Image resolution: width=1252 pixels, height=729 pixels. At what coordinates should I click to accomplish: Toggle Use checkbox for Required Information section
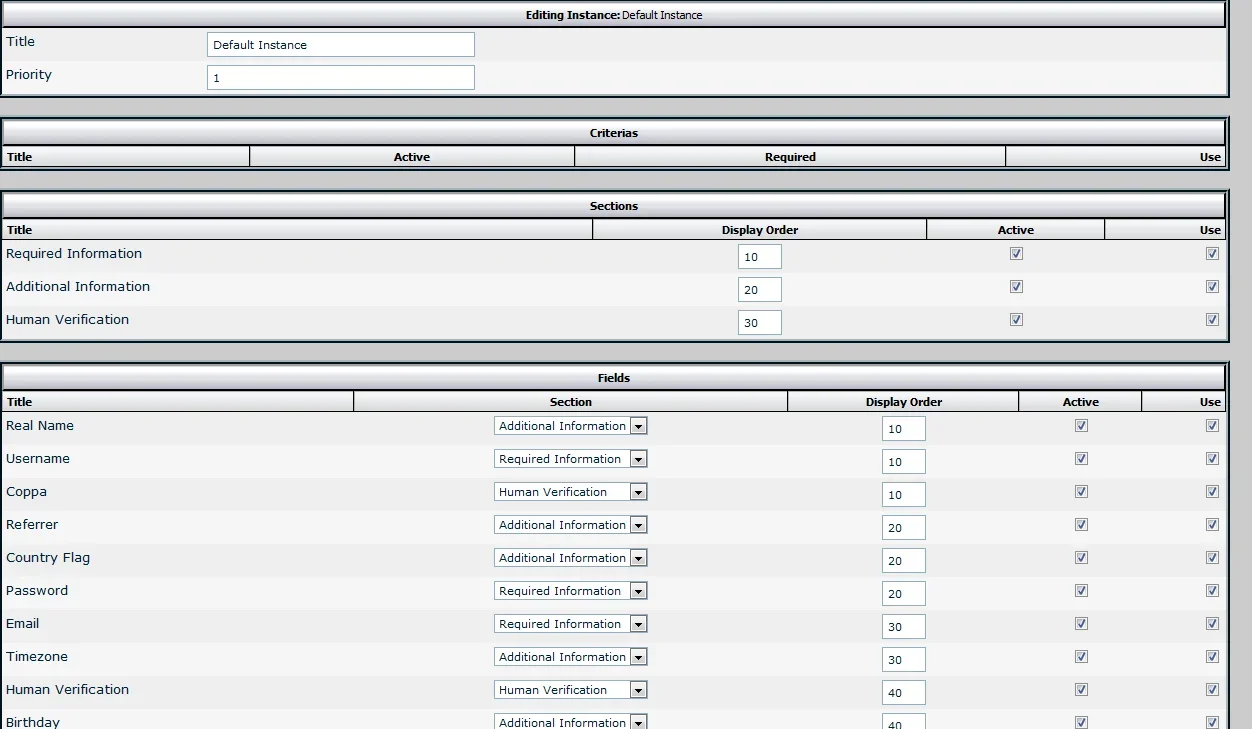coord(1212,254)
